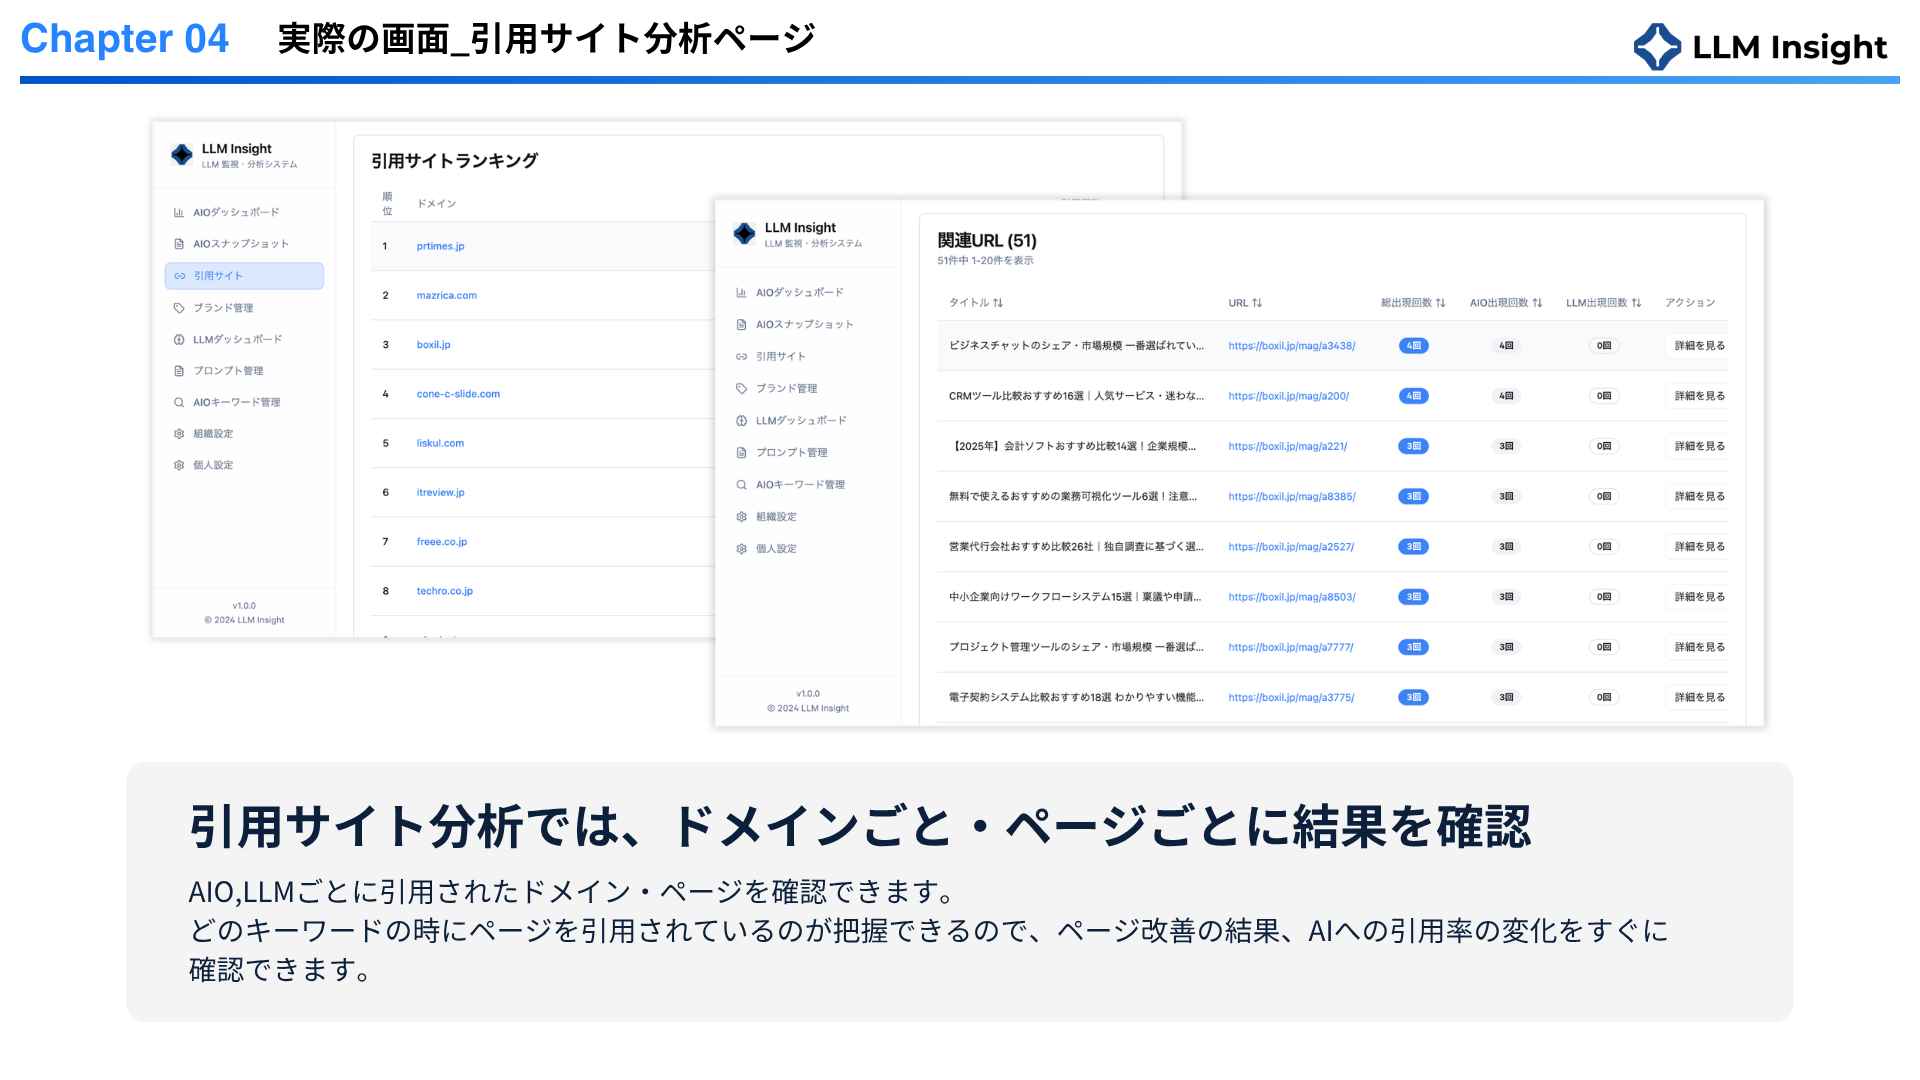This screenshot has height=1080, width=1920.
Task: Click 詳細を見る for boxil a3775 row
Action: pyautogui.click(x=1700, y=698)
